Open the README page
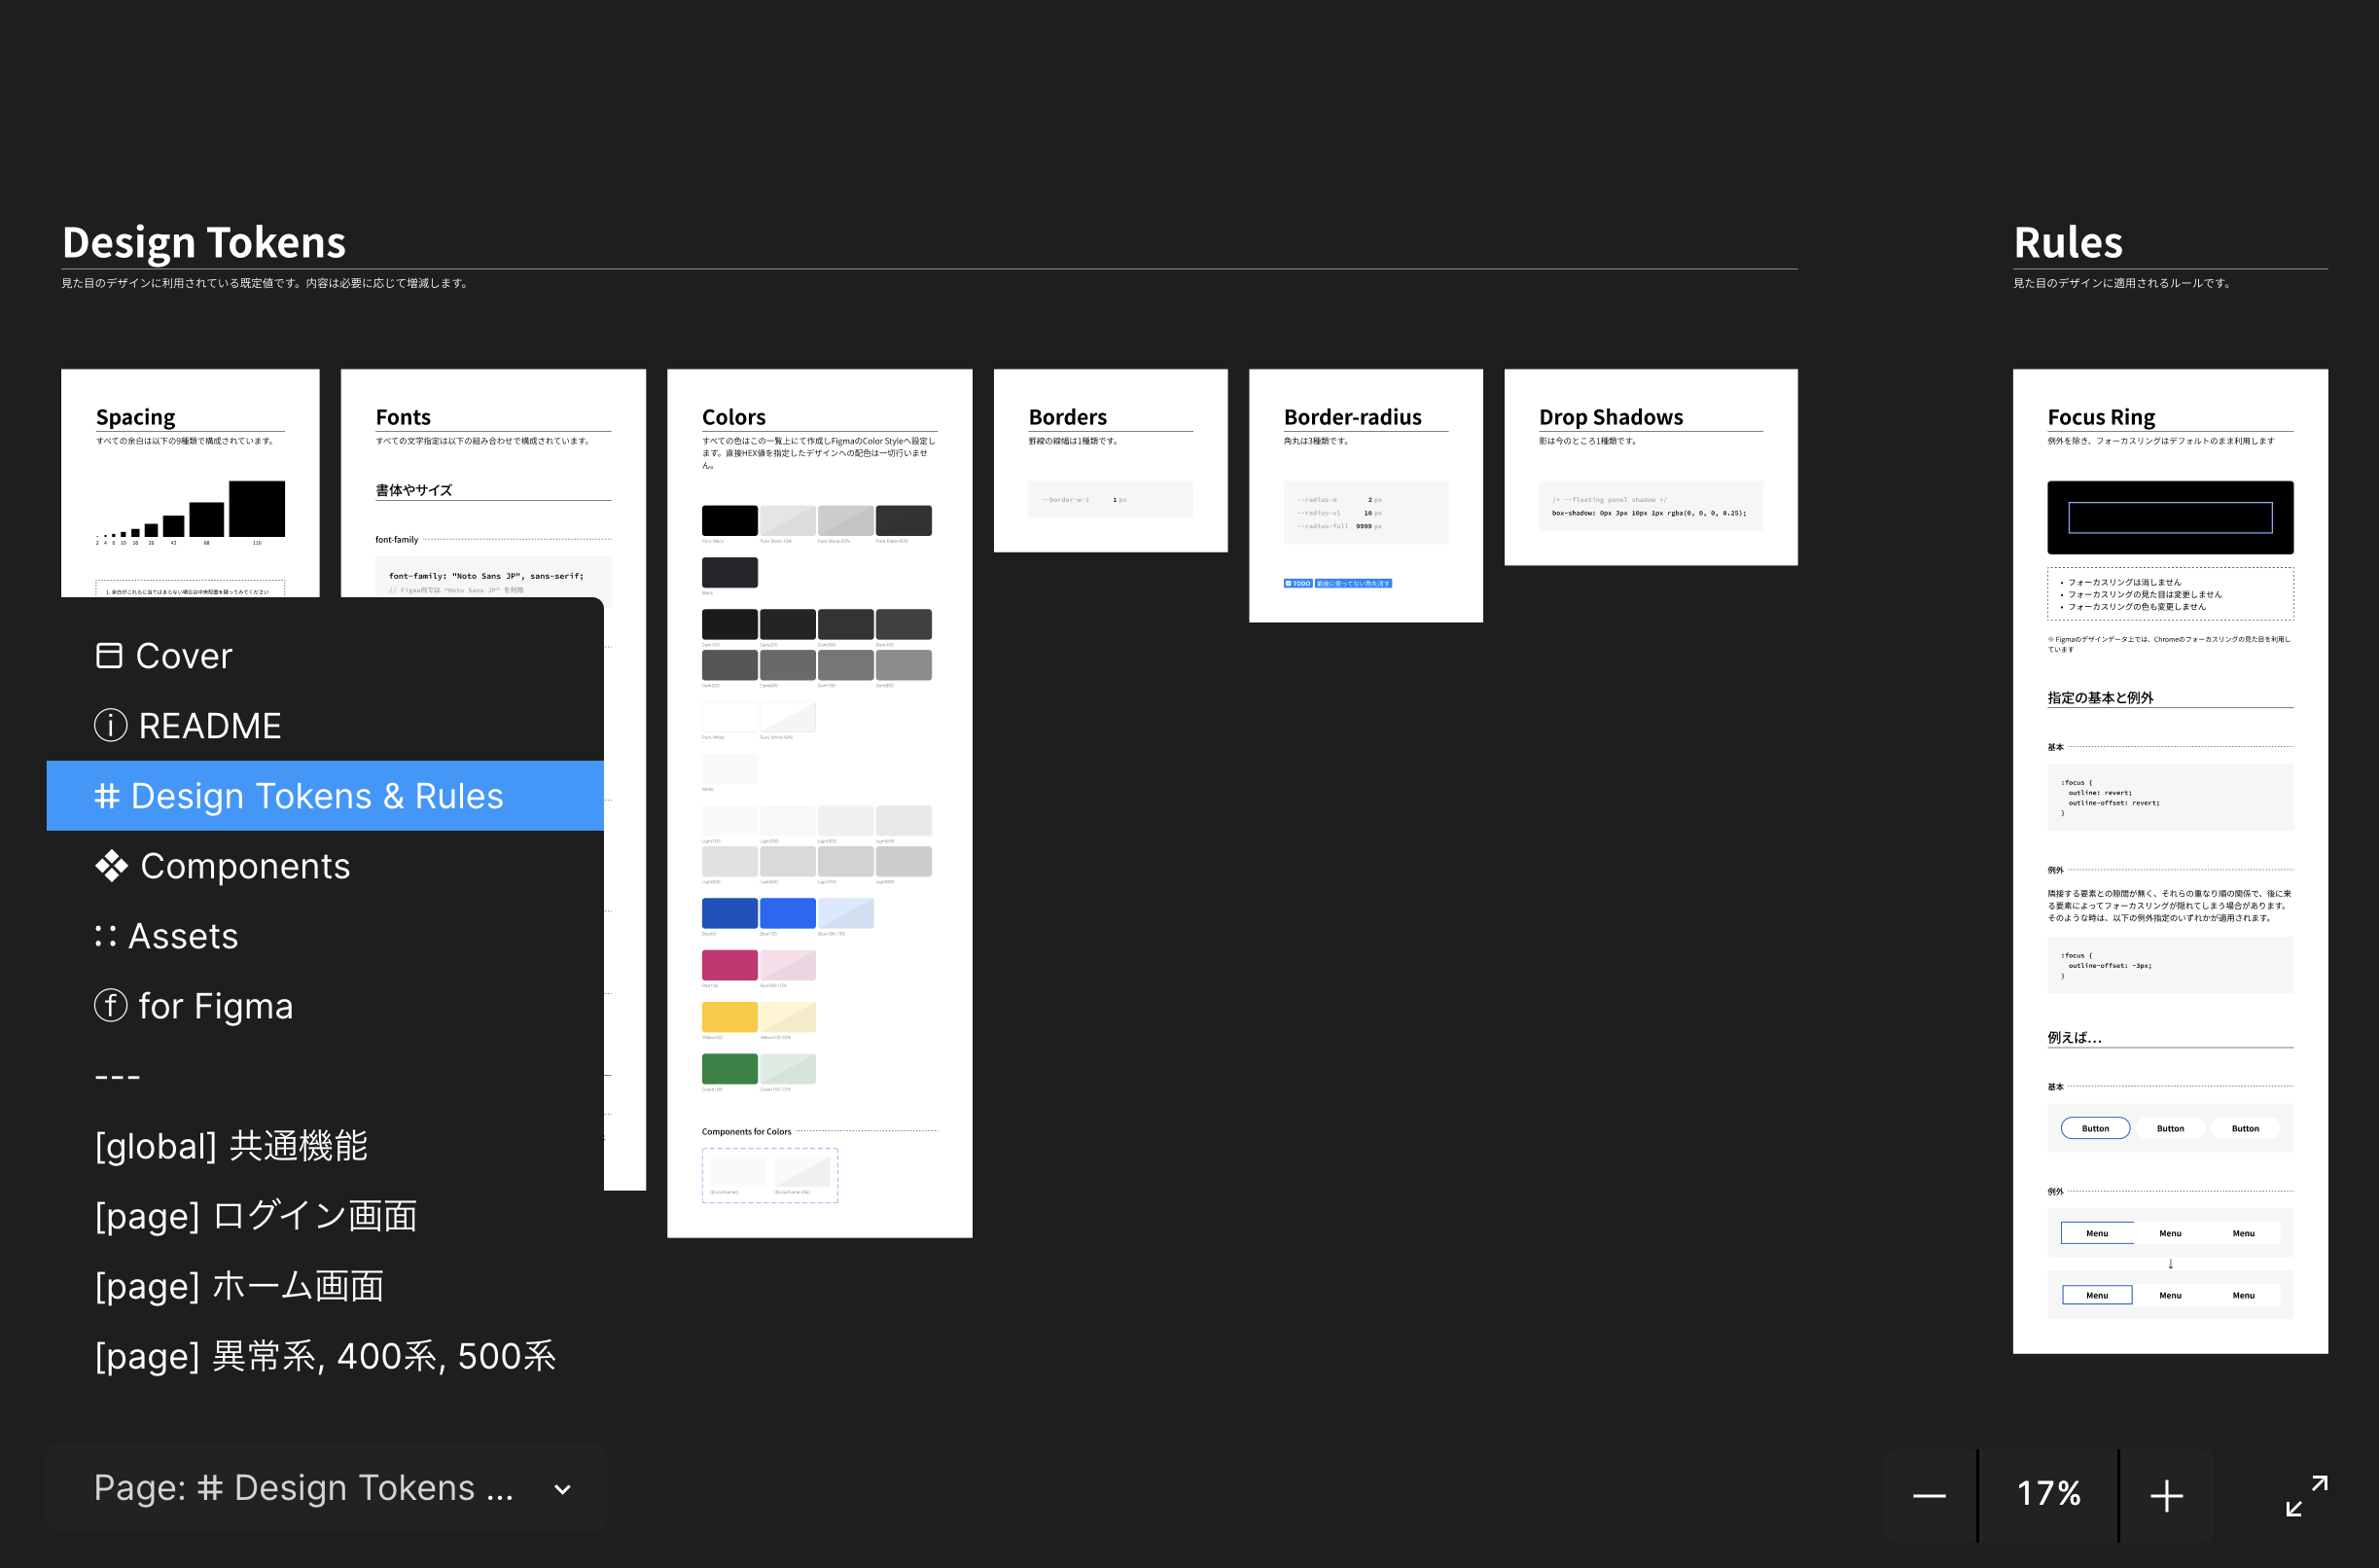 tap(325, 726)
